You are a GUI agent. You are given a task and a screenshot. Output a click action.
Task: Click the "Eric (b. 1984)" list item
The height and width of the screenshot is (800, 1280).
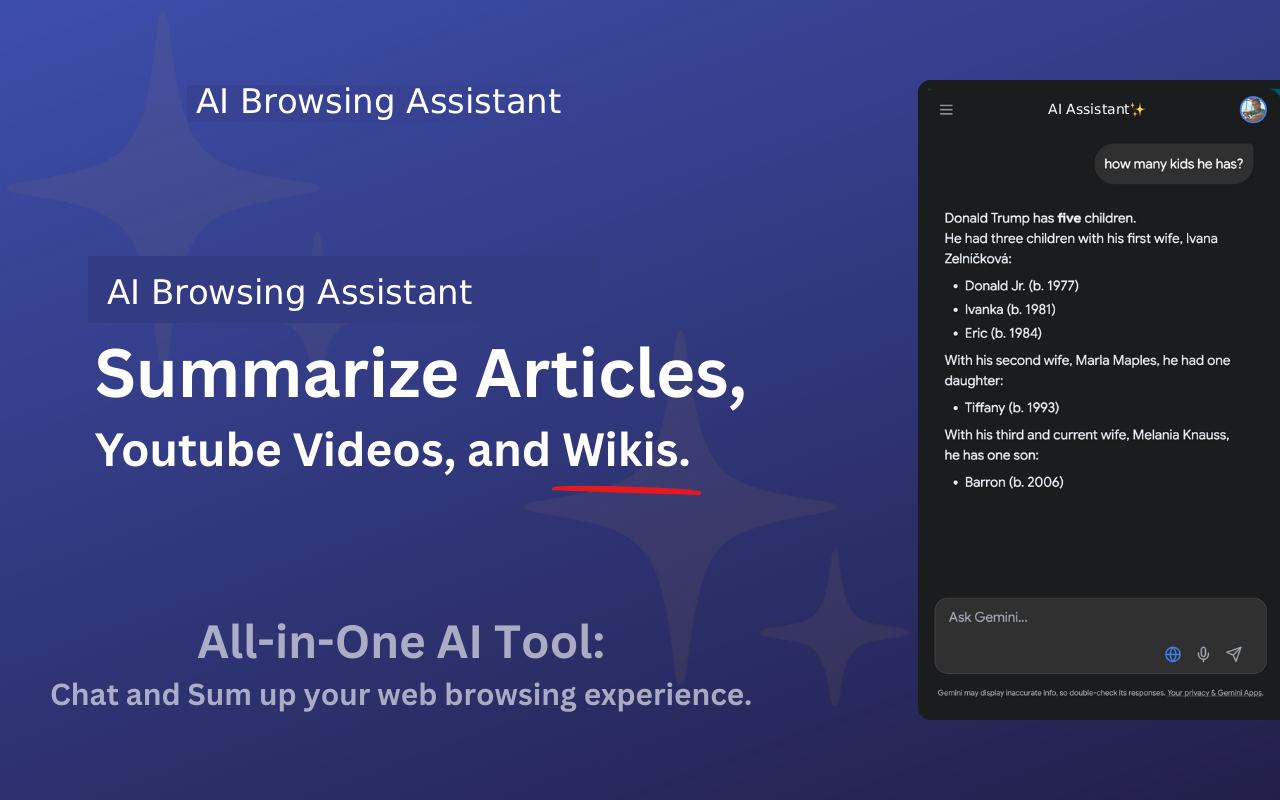pyautogui.click(x=1003, y=333)
